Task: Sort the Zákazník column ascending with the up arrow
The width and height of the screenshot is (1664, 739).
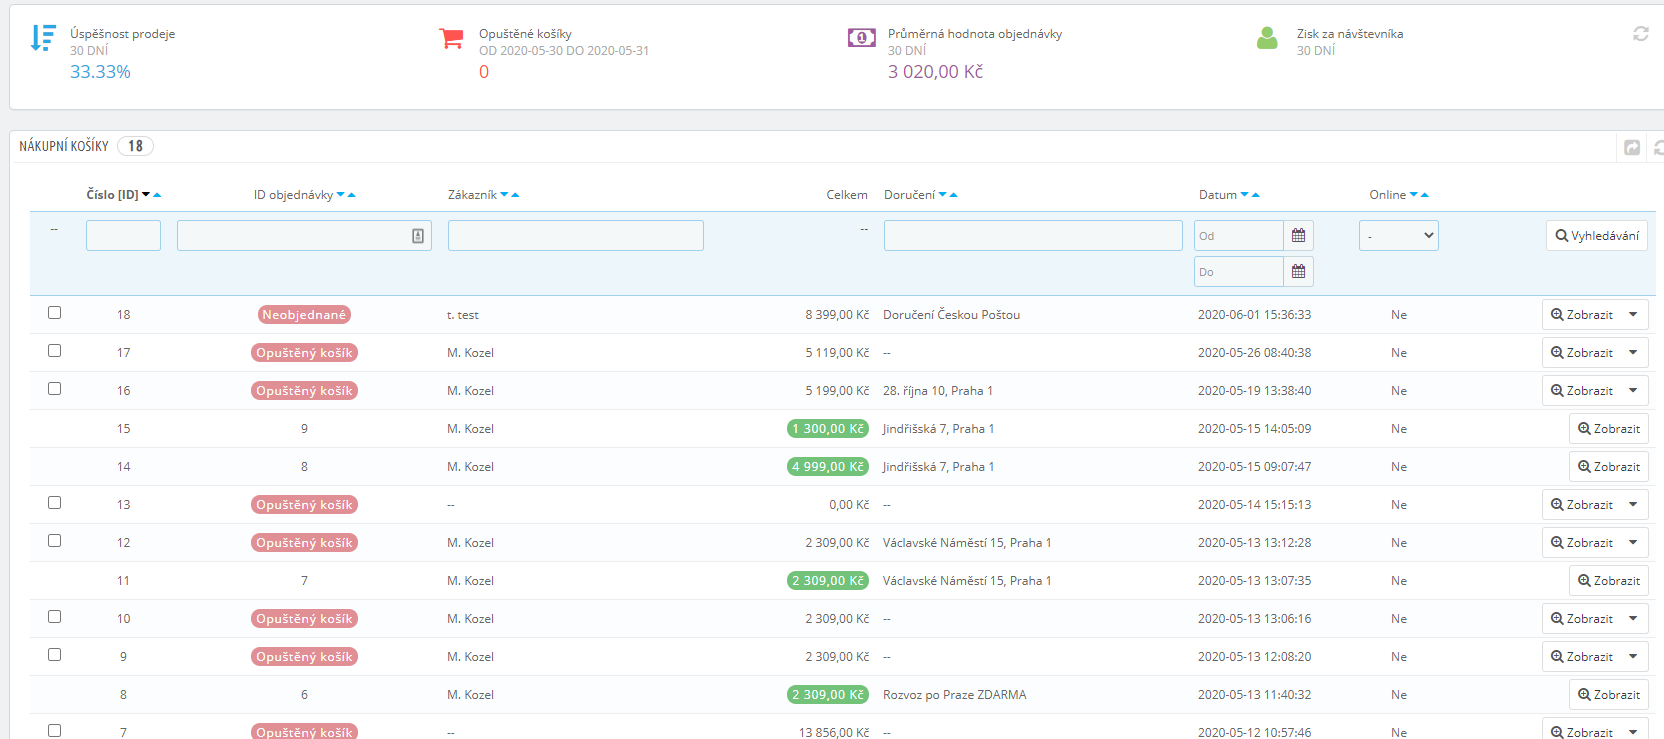Action: click(x=515, y=195)
